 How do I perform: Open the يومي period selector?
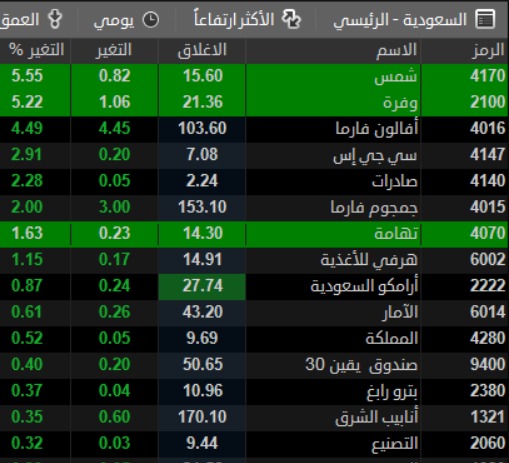(x=114, y=21)
